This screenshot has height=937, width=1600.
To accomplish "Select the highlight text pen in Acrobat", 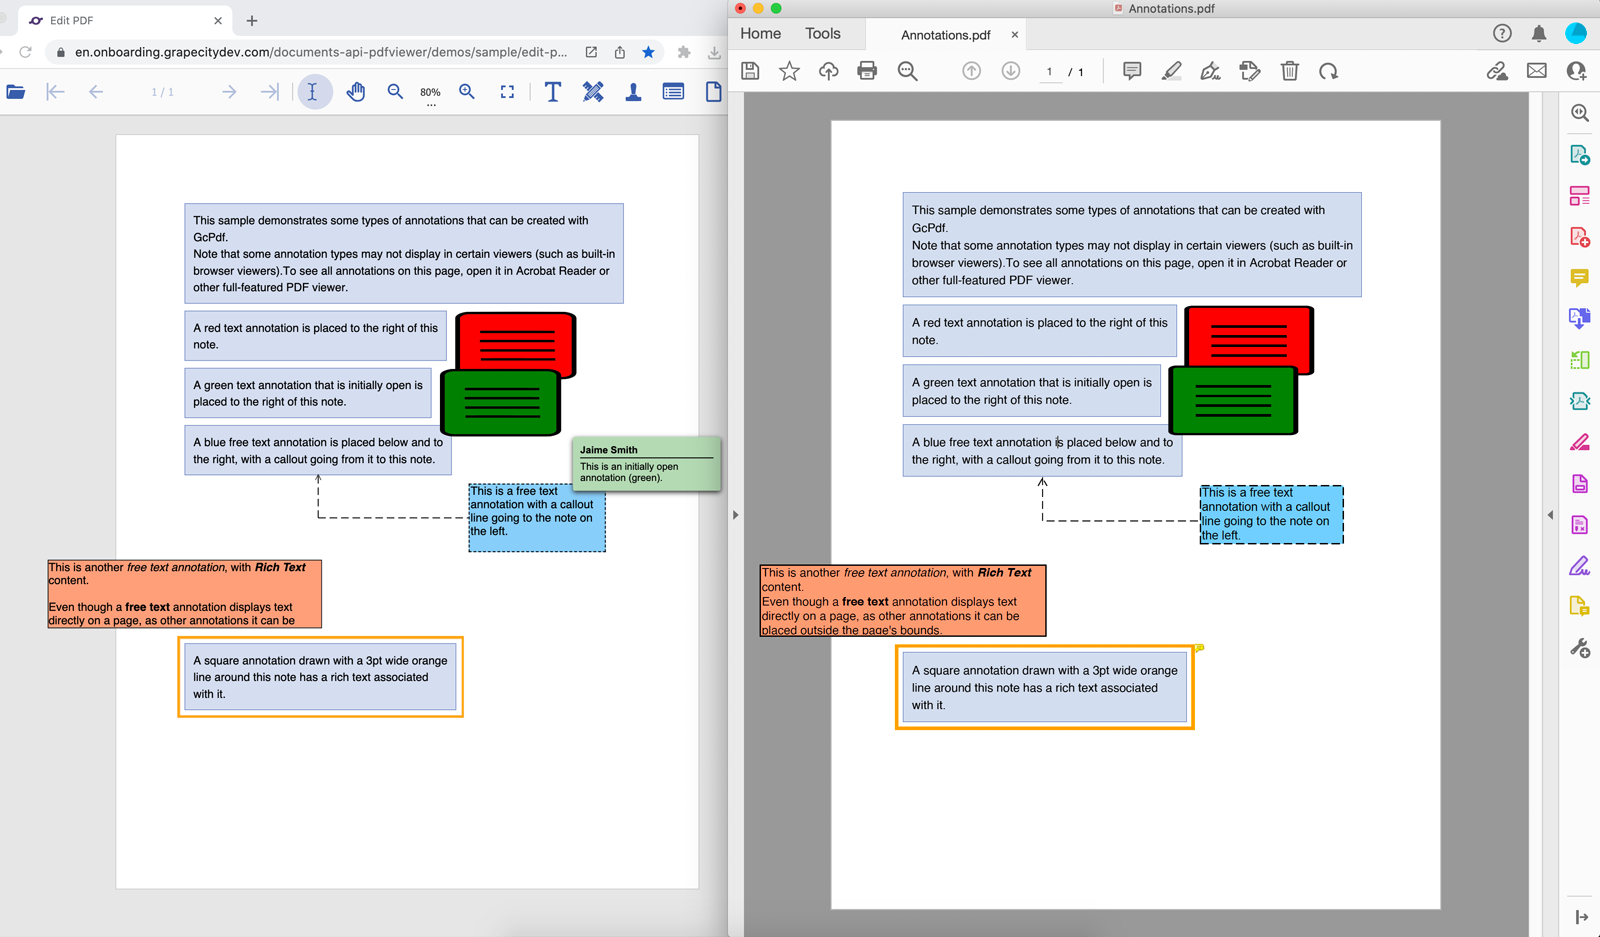I will [x=1171, y=71].
